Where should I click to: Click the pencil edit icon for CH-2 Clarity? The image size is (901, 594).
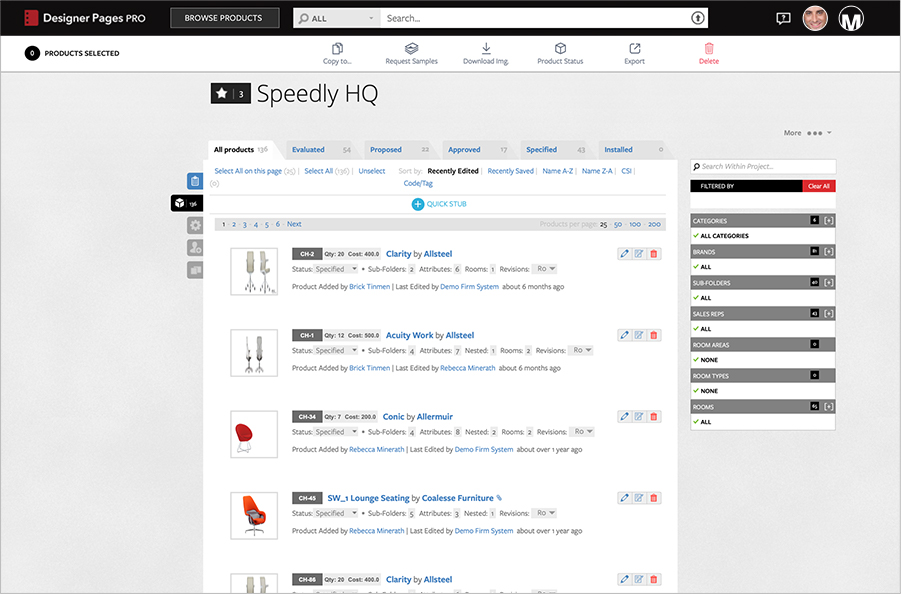click(x=625, y=253)
